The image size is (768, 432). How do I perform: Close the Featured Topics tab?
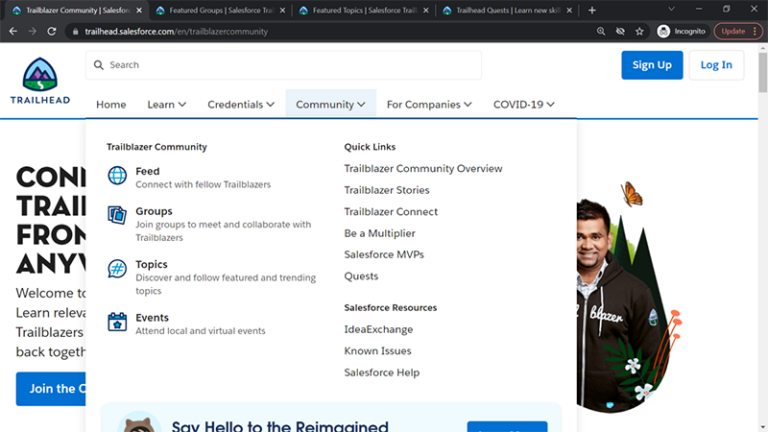(x=426, y=10)
